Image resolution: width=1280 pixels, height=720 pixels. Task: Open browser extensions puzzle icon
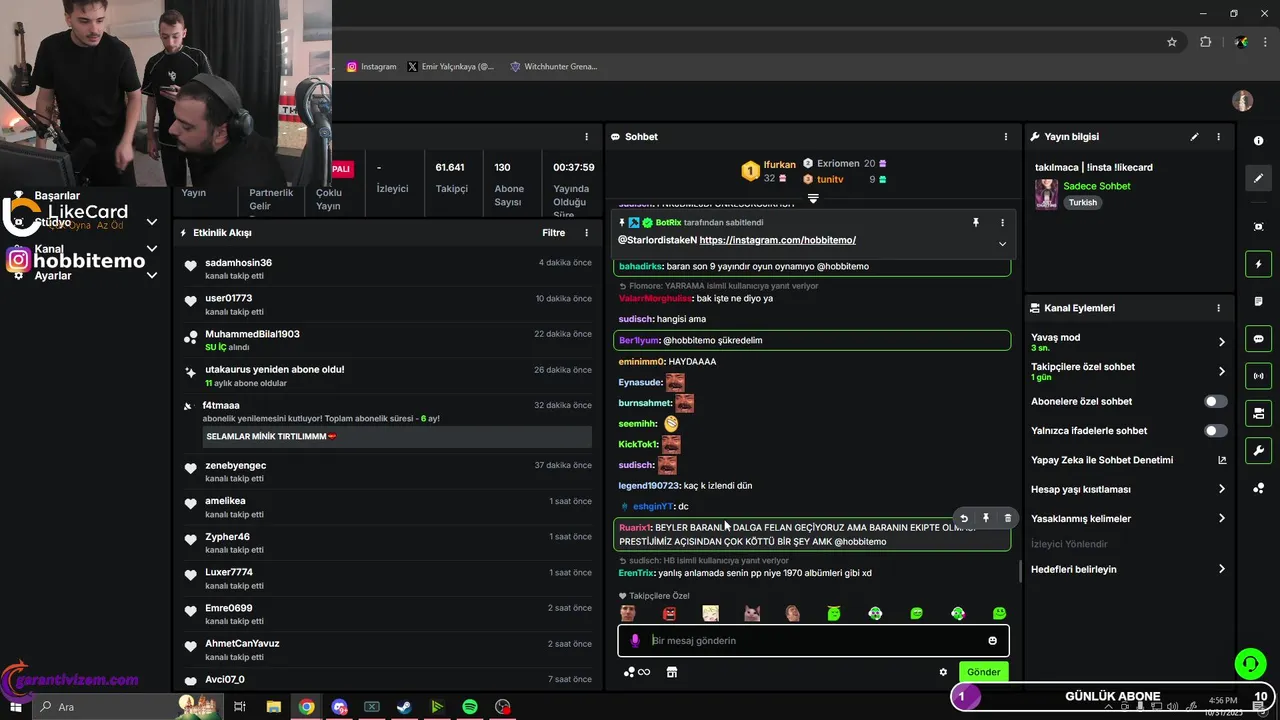click(1205, 42)
